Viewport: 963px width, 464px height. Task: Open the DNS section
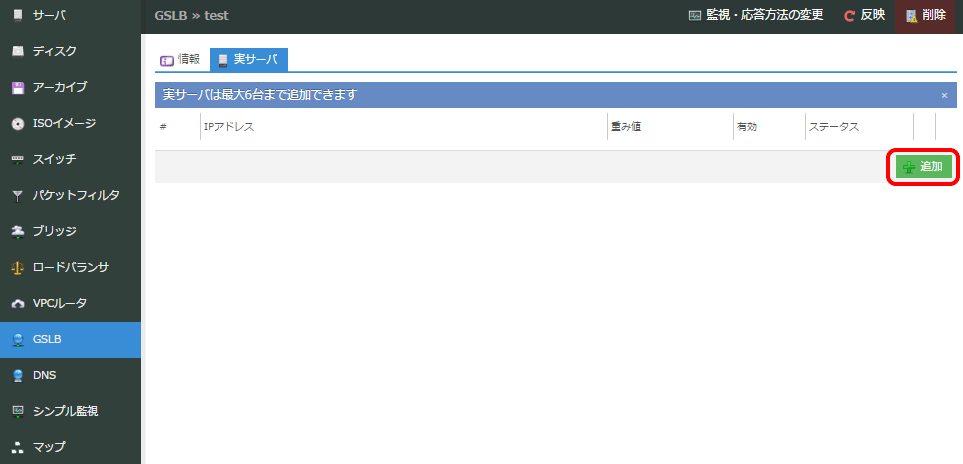click(x=44, y=375)
